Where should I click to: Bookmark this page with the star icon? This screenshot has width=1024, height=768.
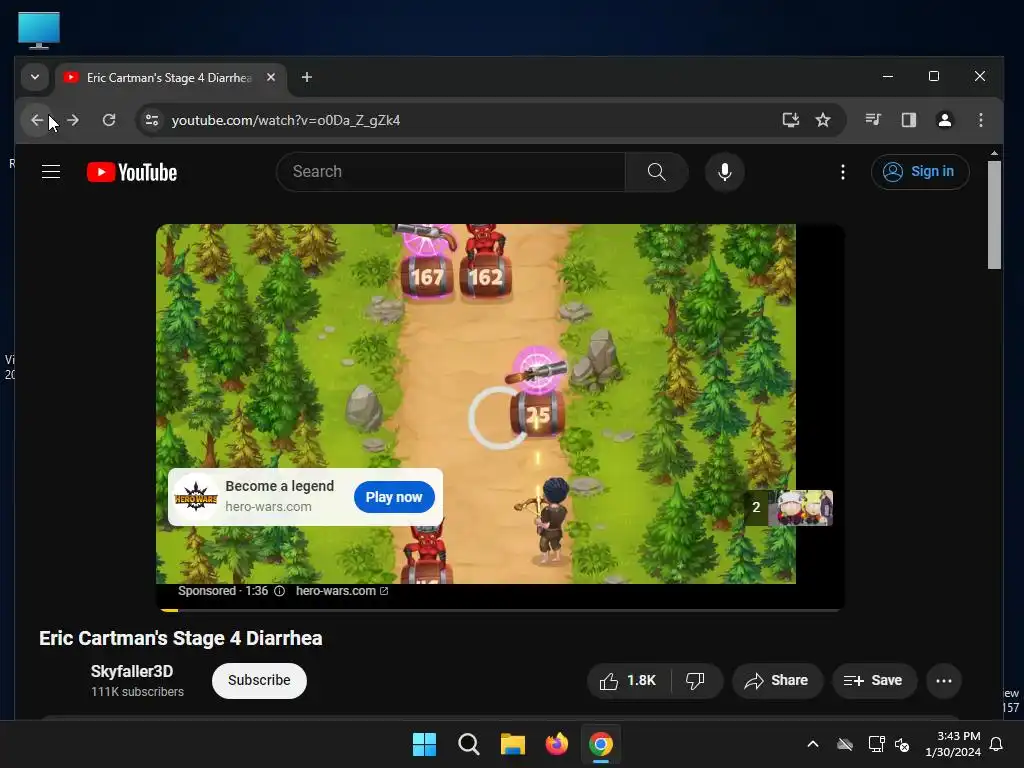824,120
